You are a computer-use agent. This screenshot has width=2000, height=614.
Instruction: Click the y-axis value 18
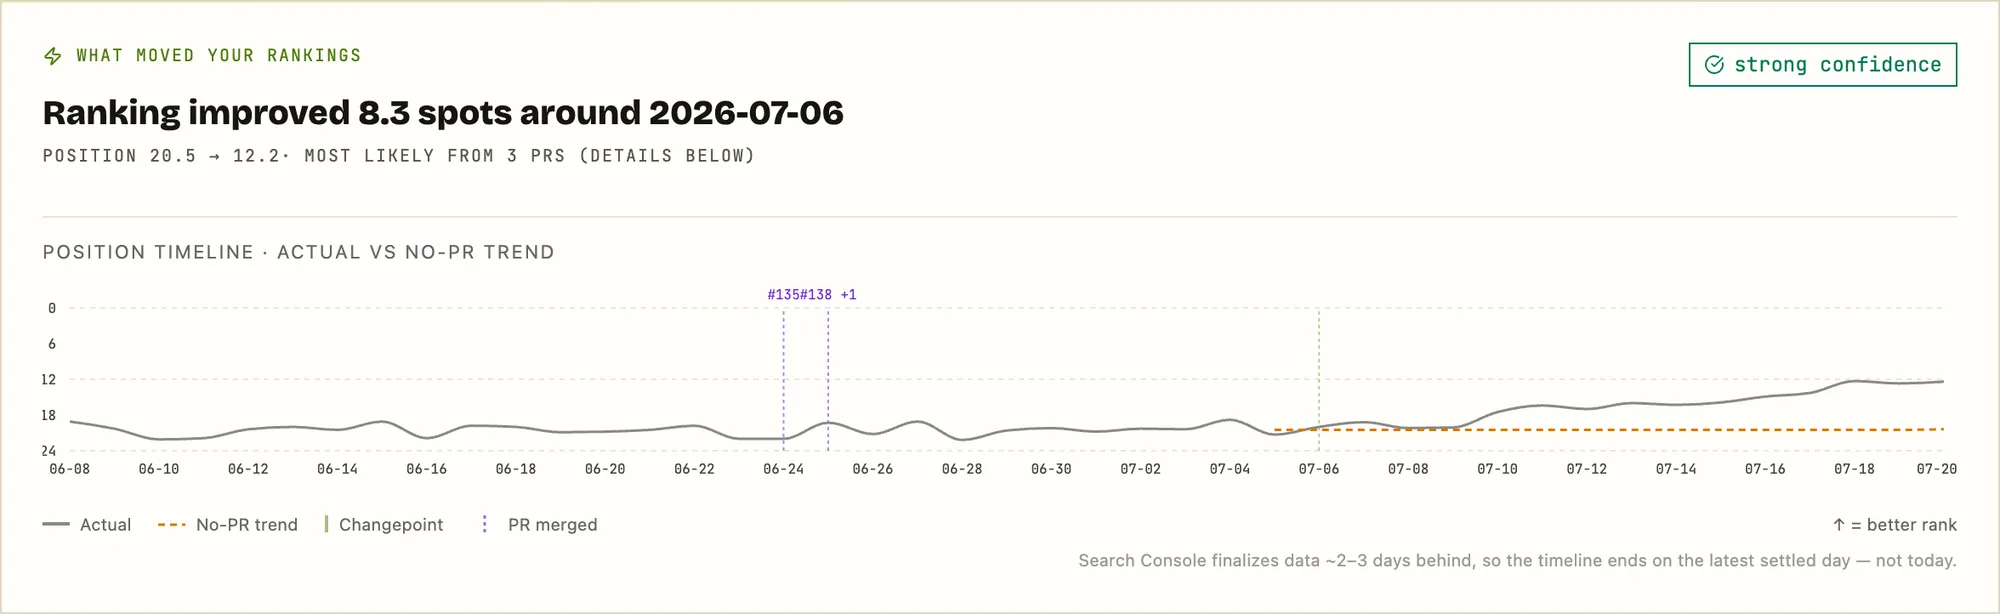click(x=49, y=415)
